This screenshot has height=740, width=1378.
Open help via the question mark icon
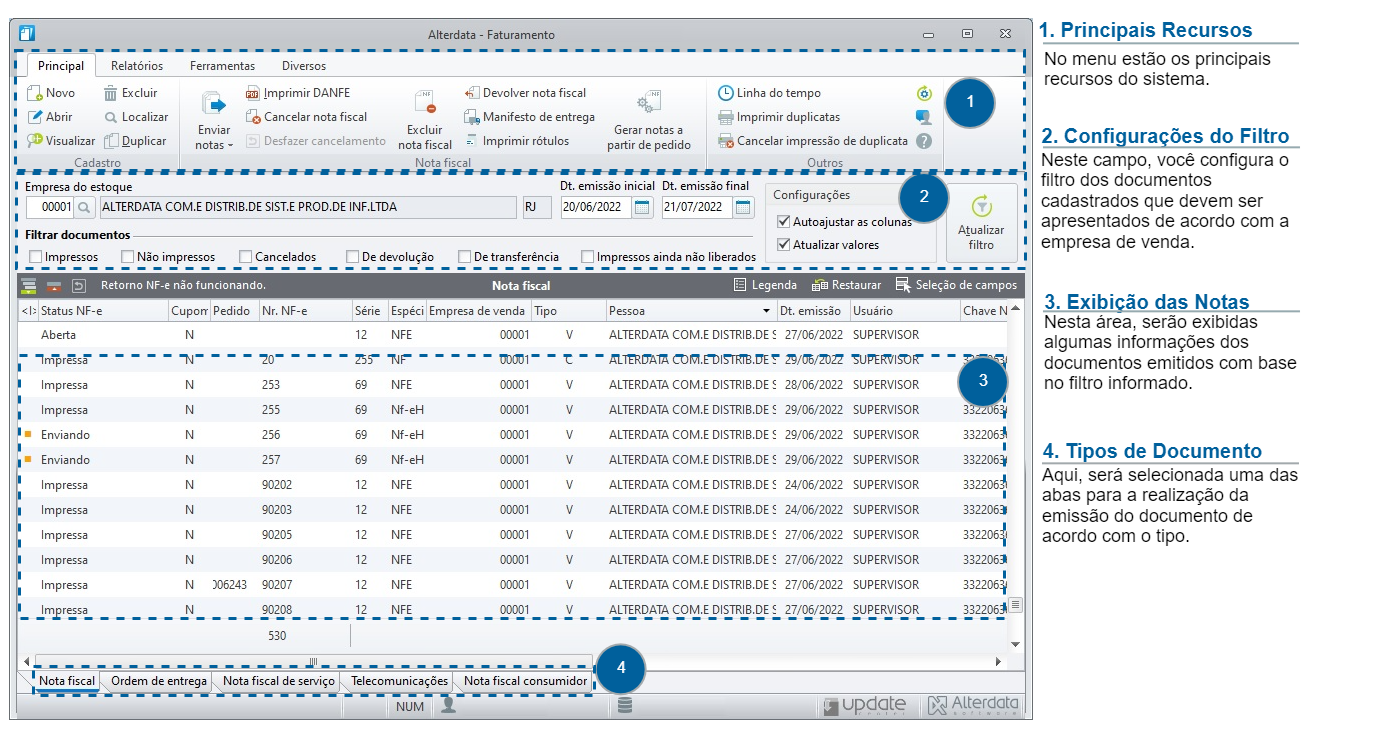point(924,141)
